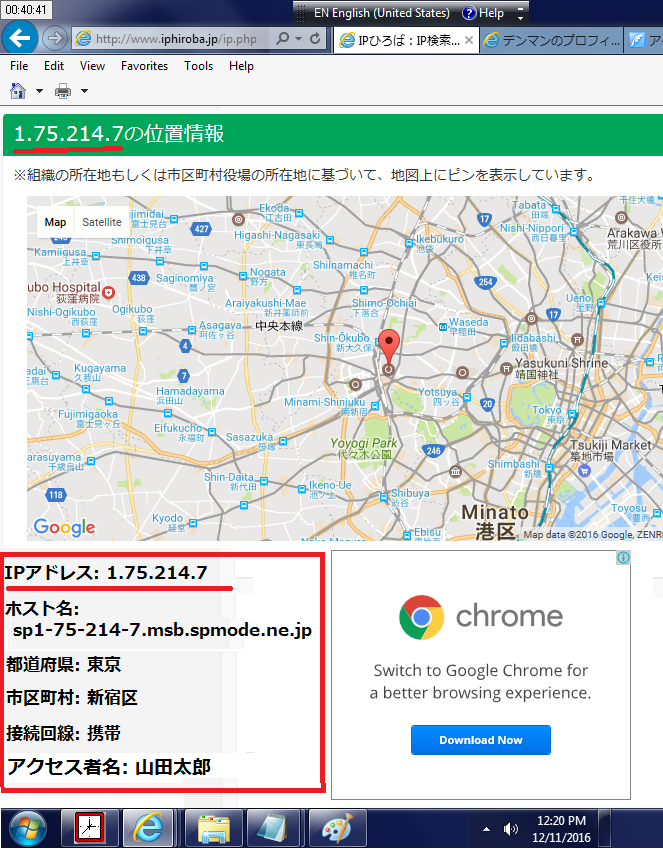Switch to the IPひろば tab
This screenshot has height=864, width=663.
coord(406,40)
